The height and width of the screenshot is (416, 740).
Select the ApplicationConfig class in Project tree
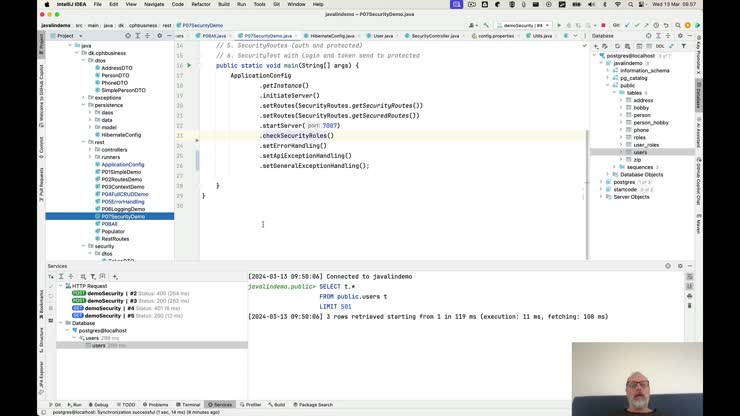coord(123,164)
